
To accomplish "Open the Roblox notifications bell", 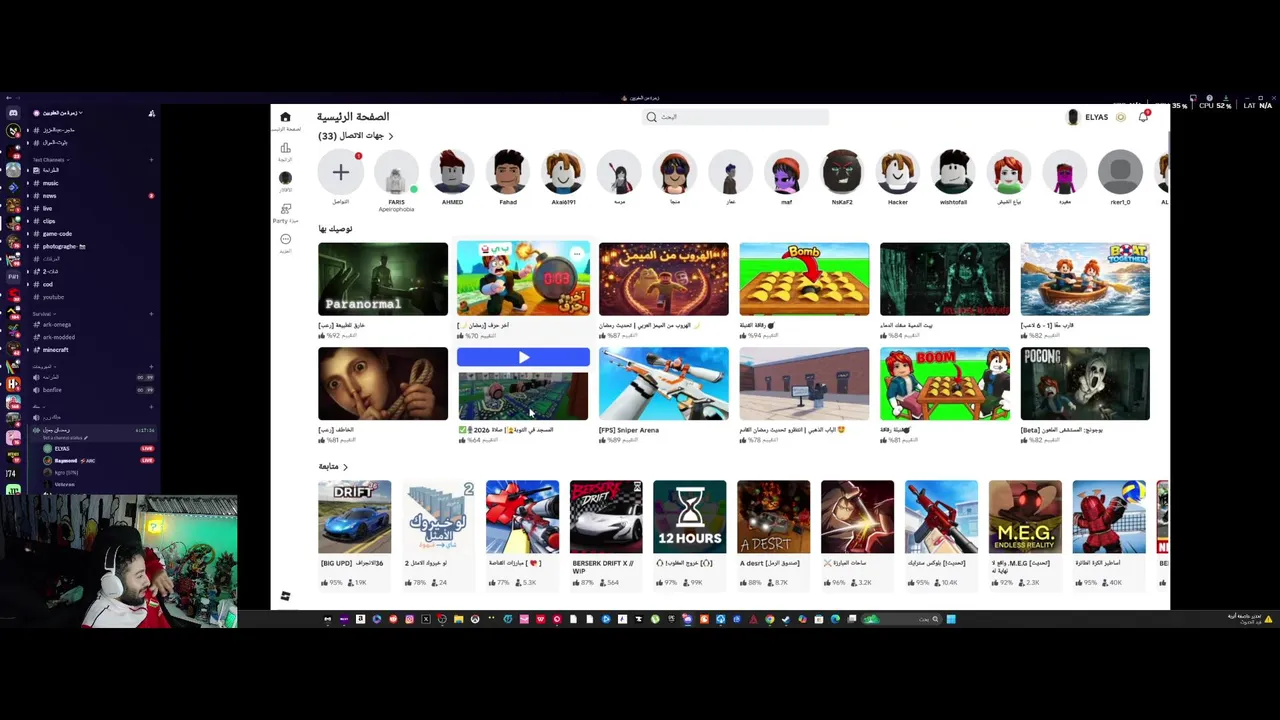I will tap(1143, 117).
